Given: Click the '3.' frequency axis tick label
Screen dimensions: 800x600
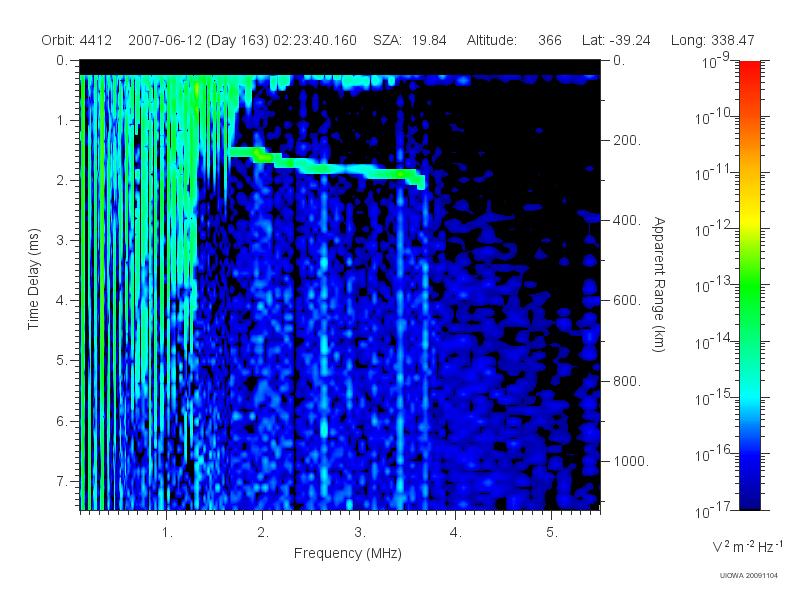Looking at the screenshot, I should pyautogui.click(x=360, y=533).
